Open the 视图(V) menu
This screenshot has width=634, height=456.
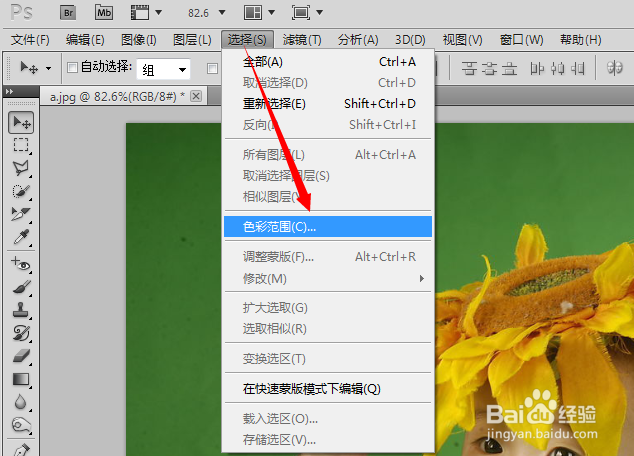[462, 40]
